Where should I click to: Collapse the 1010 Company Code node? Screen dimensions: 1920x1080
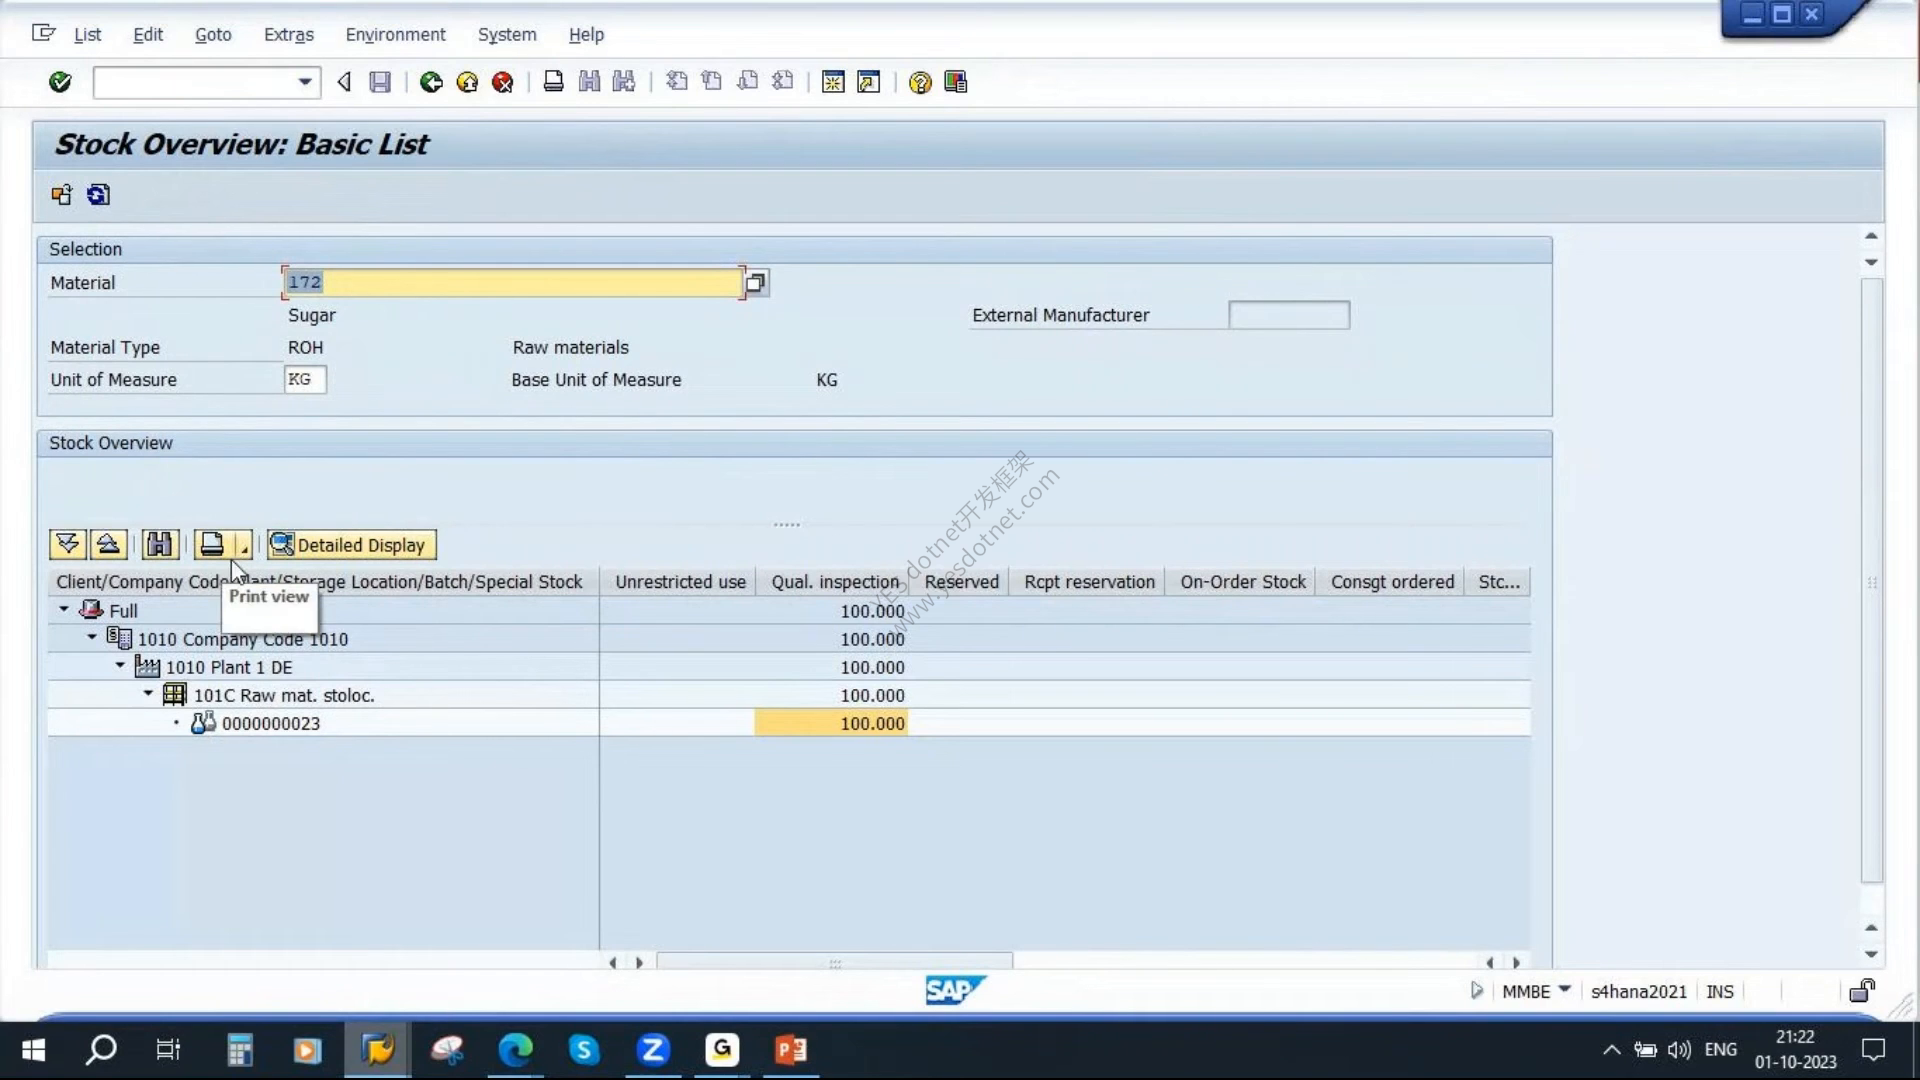coord(92,637)
